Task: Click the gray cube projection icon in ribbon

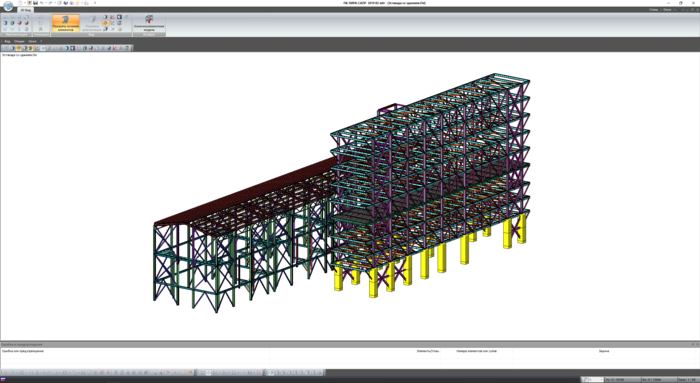Action: (x=26, y=23)
